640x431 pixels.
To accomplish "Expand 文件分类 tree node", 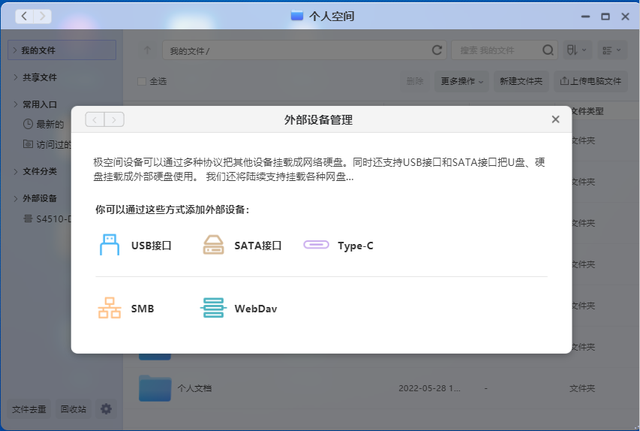I will (15, 171).
